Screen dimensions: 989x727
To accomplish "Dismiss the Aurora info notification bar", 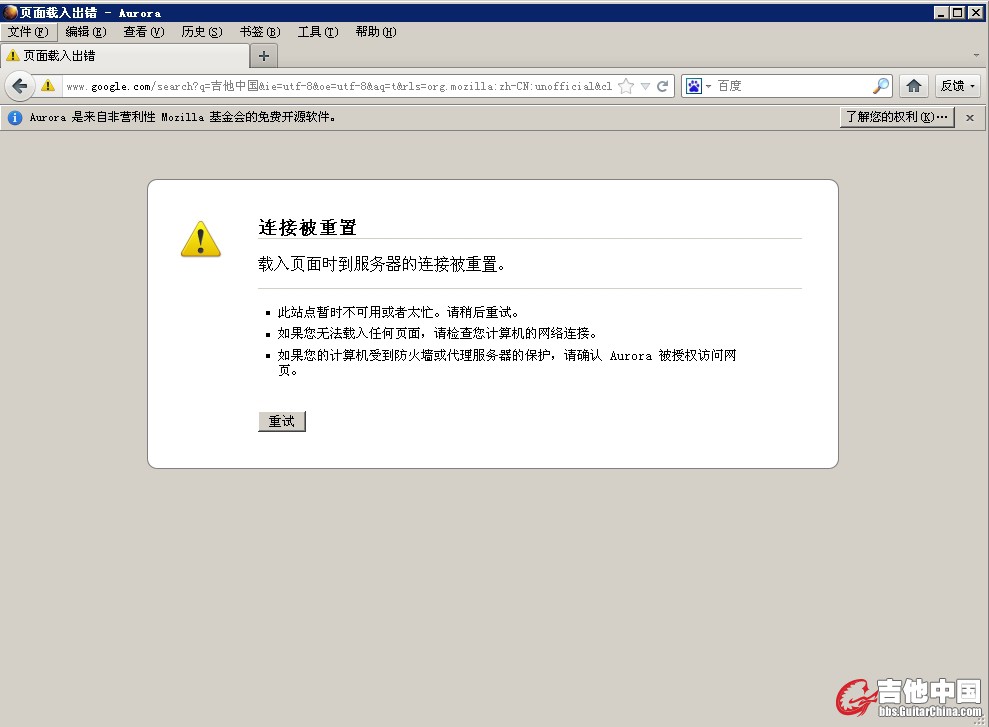I will (x=969, y=118).
